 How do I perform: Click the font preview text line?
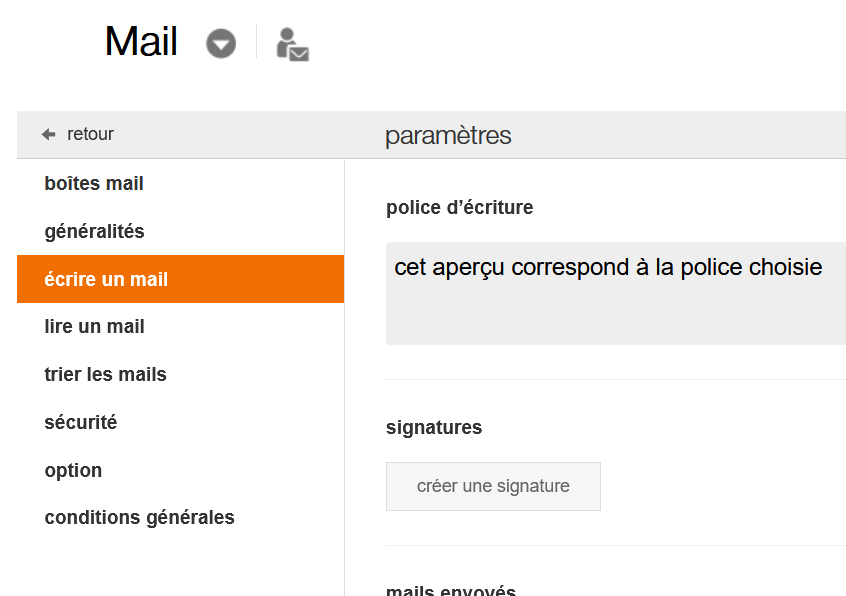click(x=608, y=267)
